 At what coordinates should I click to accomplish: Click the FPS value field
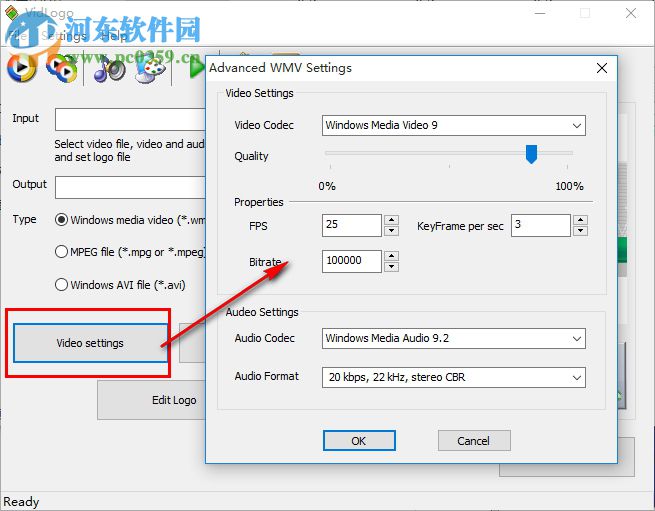click(x=352, y=225)
